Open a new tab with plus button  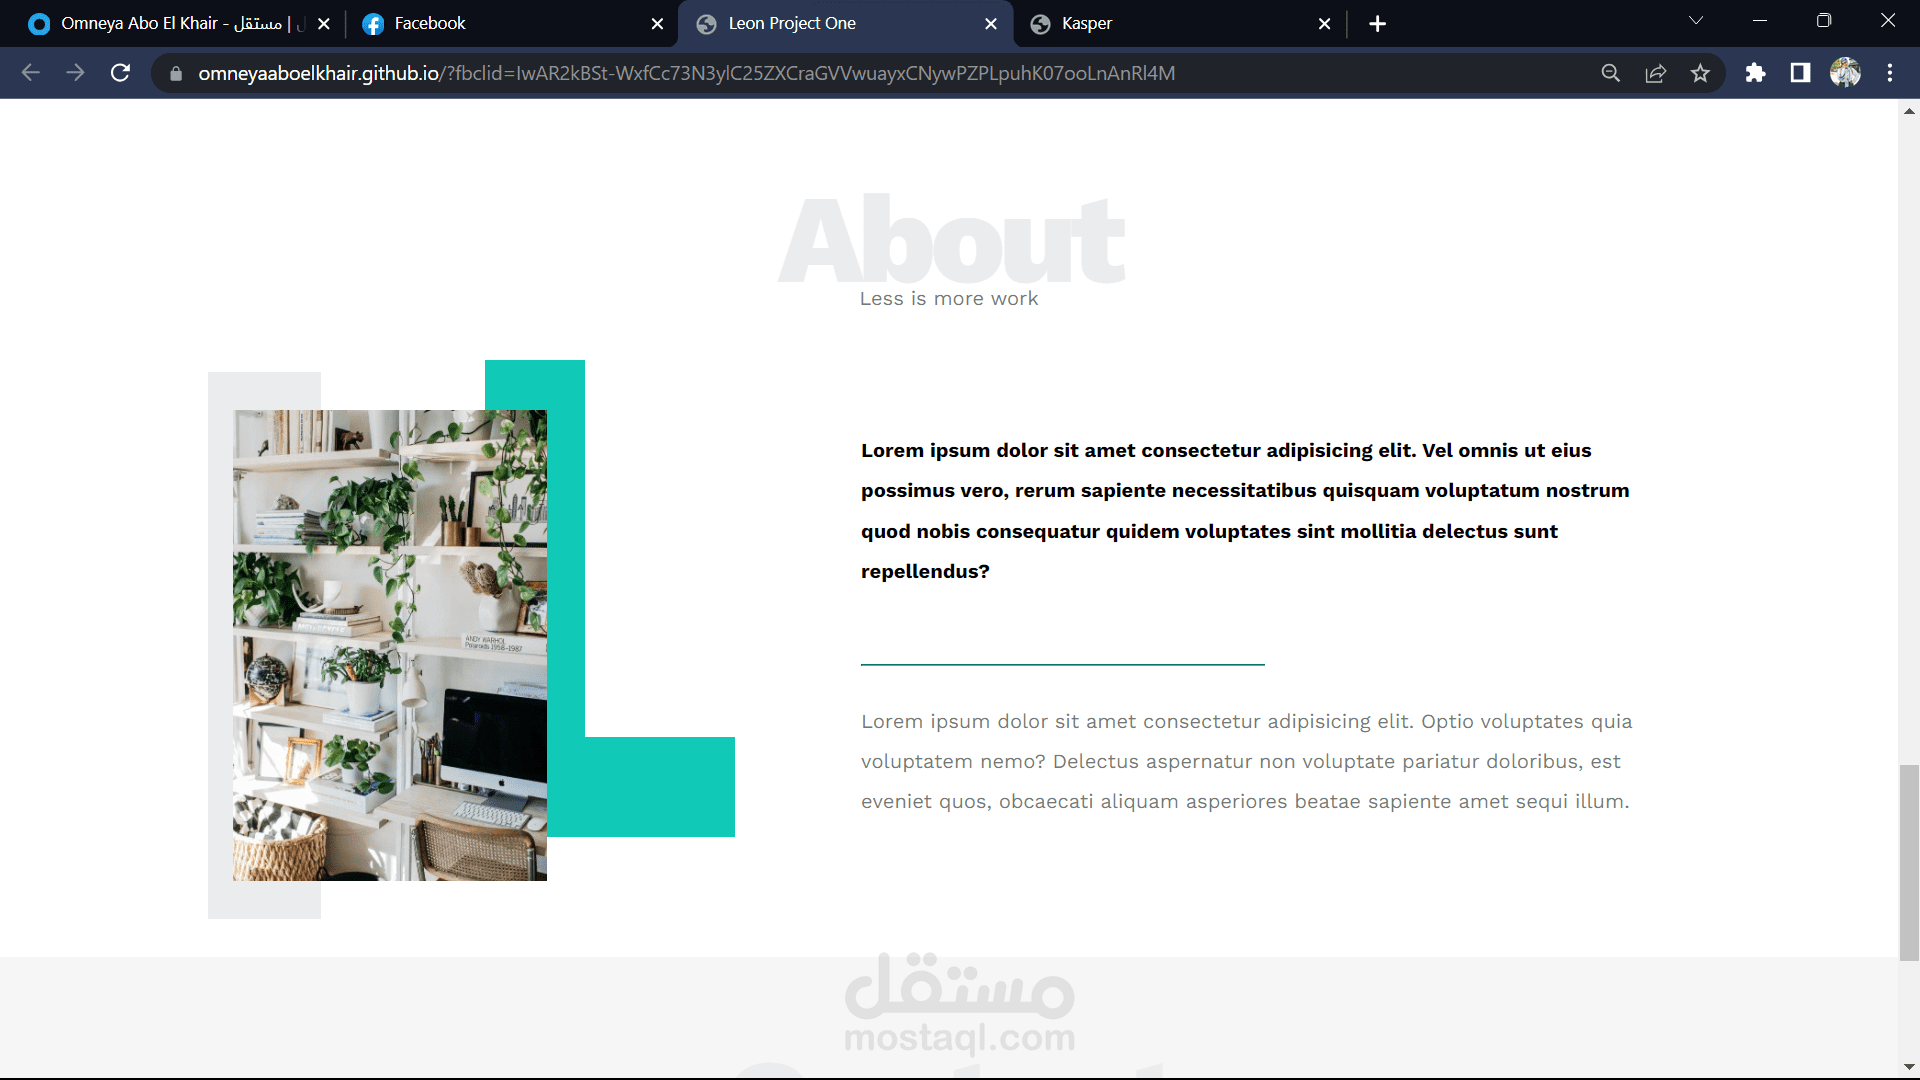click(x=1377, y=24)
